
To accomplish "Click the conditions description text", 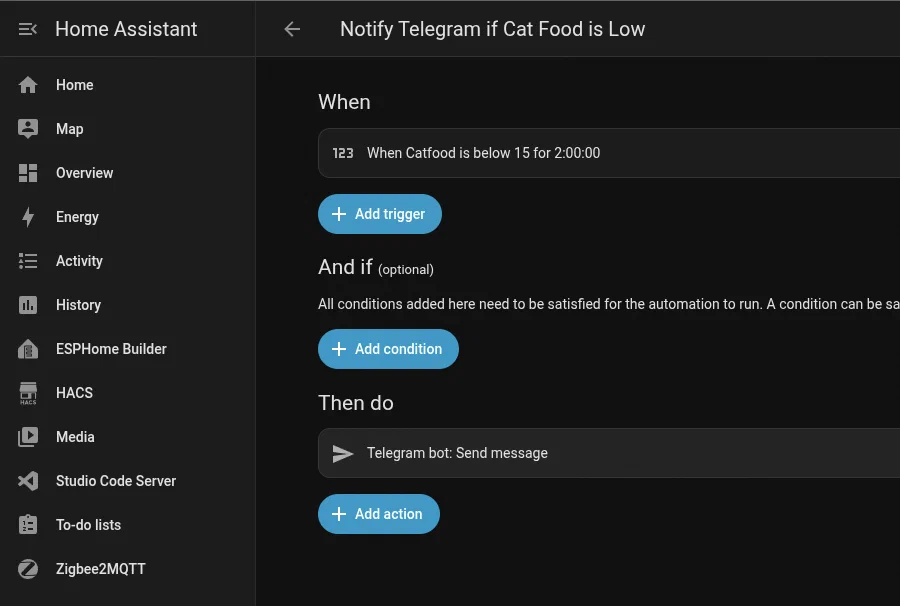I will [609, 304].
